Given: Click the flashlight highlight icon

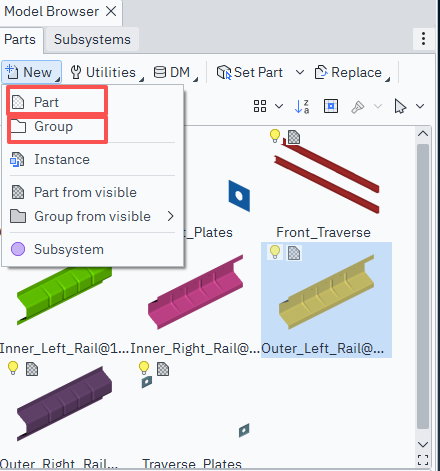Looking at the screenshot, I should tap(358, 107).
